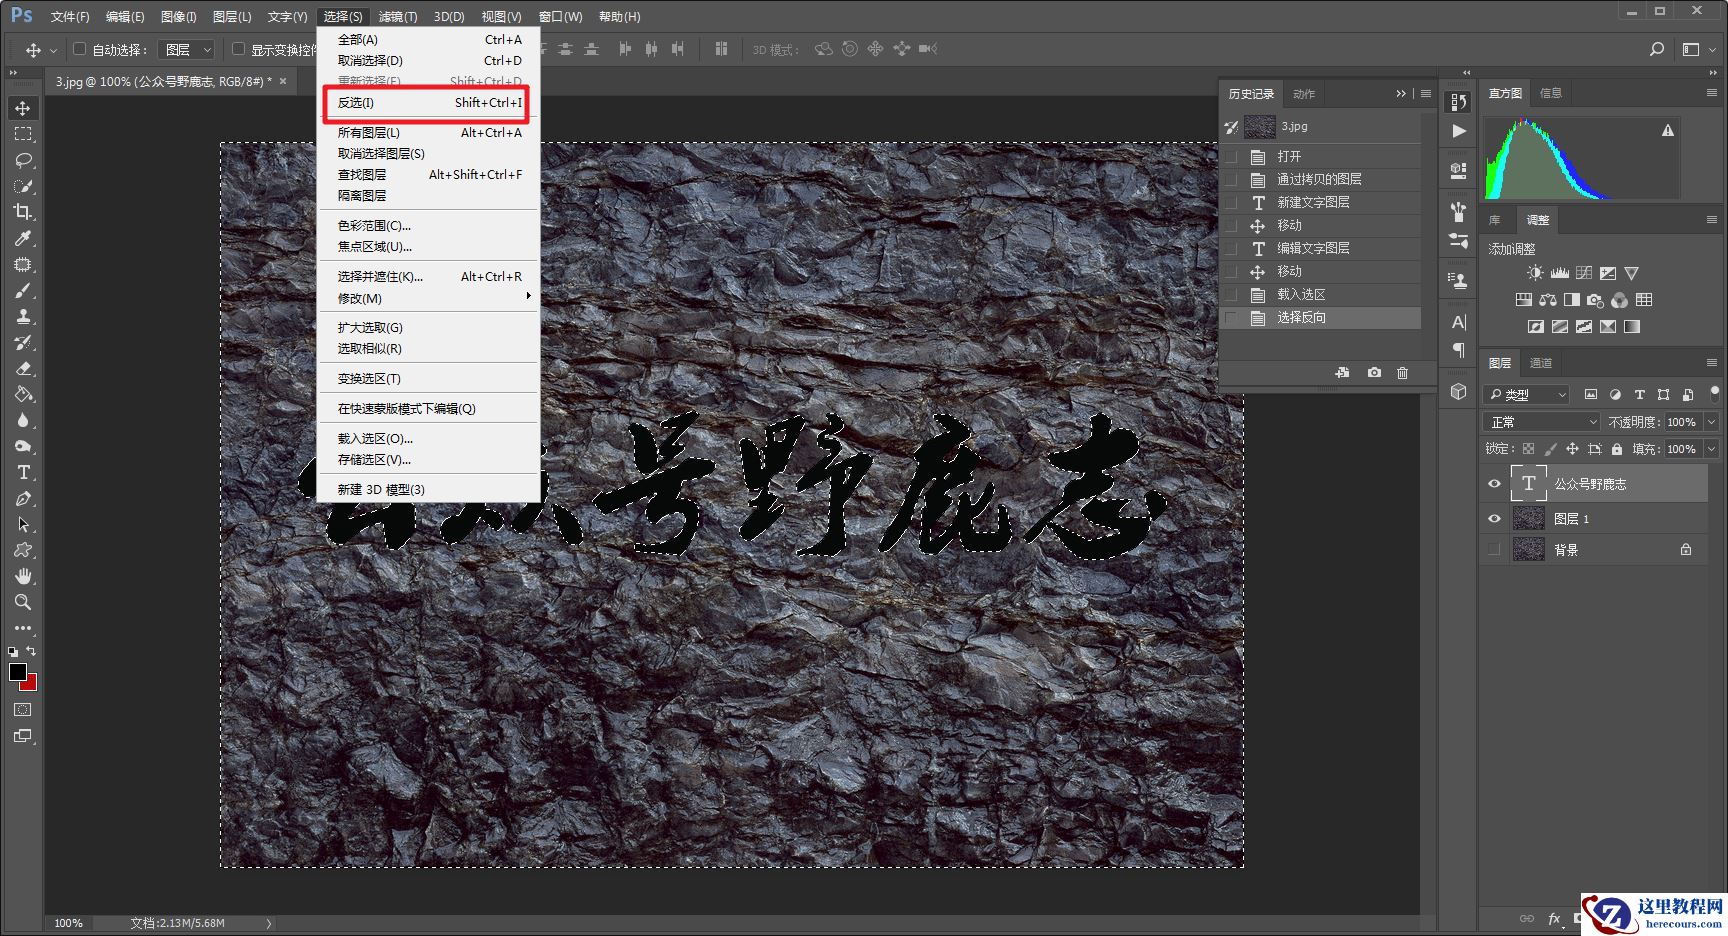Enable the 自动选择 checkbox

pyautogui.click(x=79, y=49)
